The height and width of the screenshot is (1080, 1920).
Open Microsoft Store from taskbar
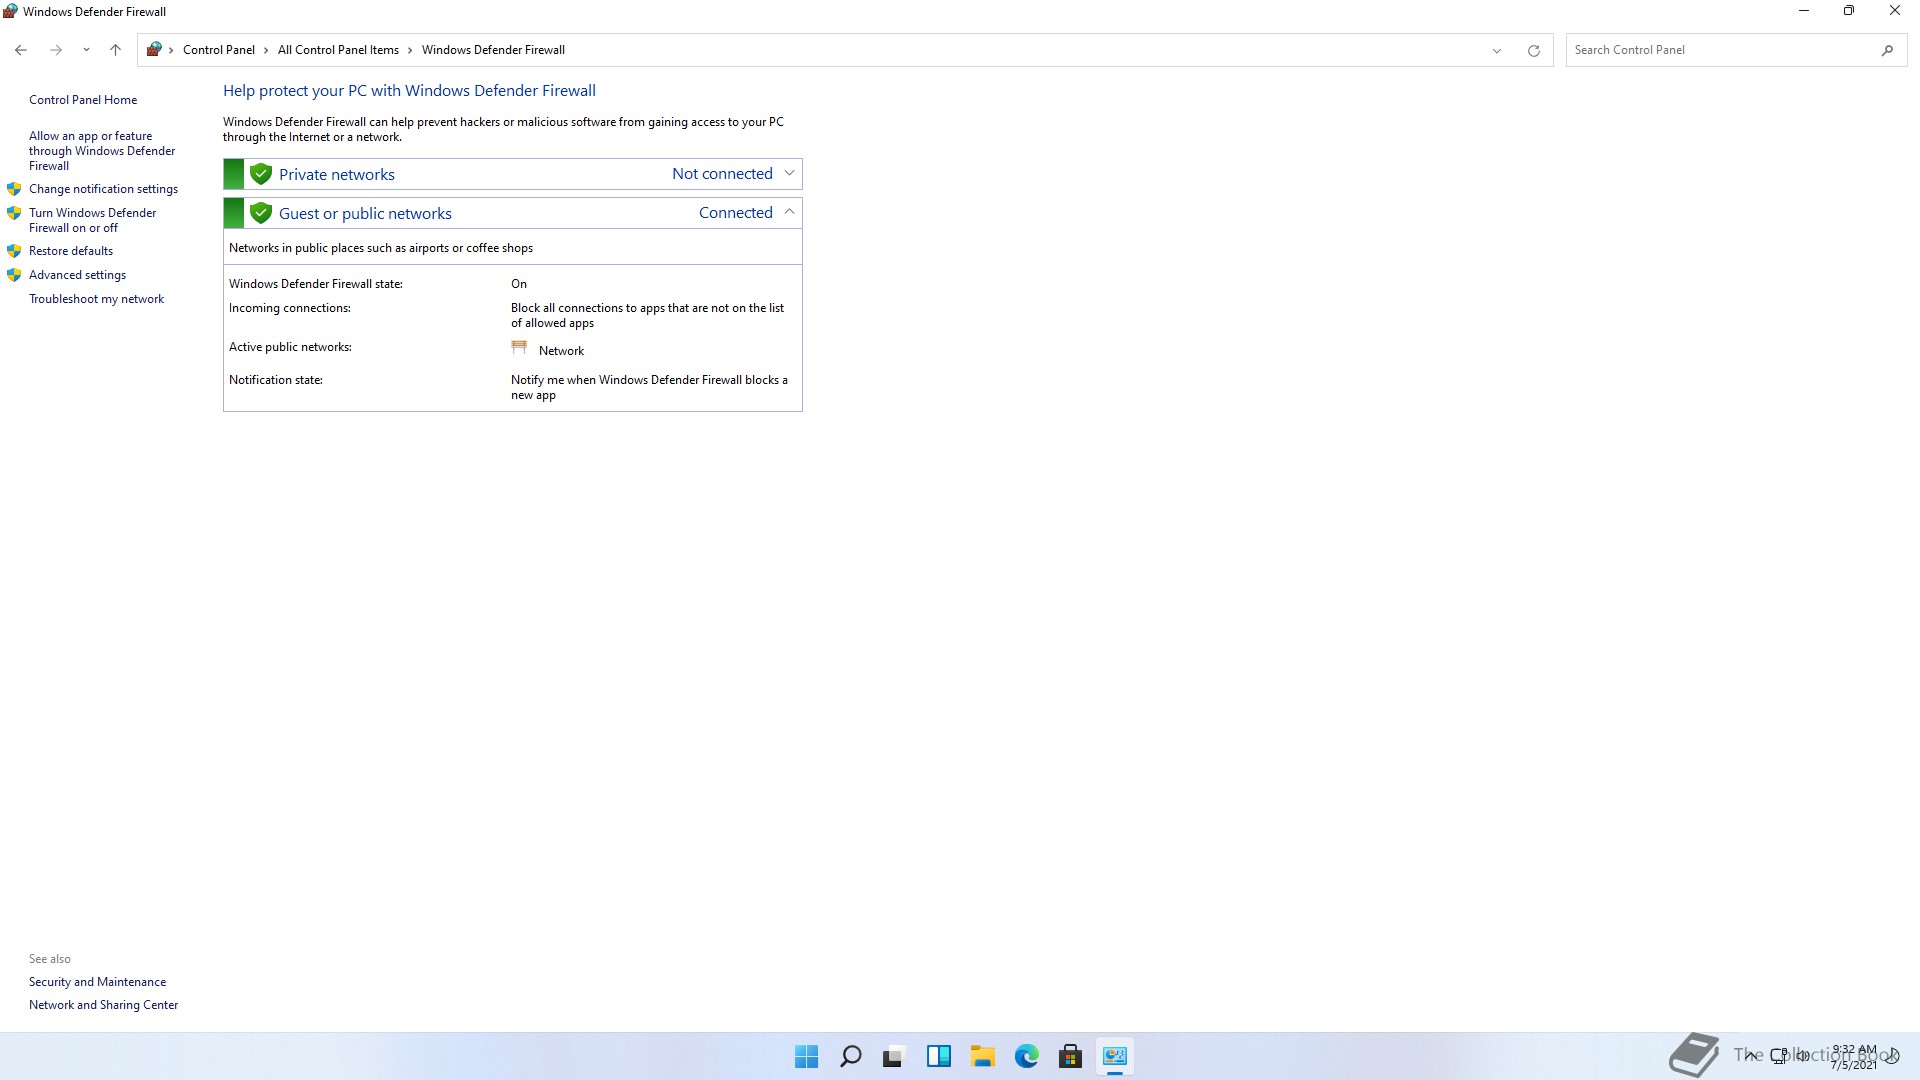point(1070,1056)
